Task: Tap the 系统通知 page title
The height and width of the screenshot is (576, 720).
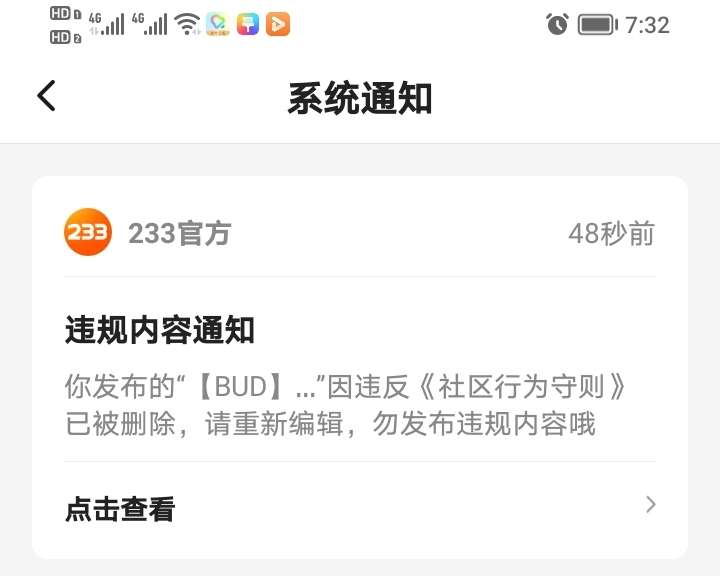Action: (360, 98)
